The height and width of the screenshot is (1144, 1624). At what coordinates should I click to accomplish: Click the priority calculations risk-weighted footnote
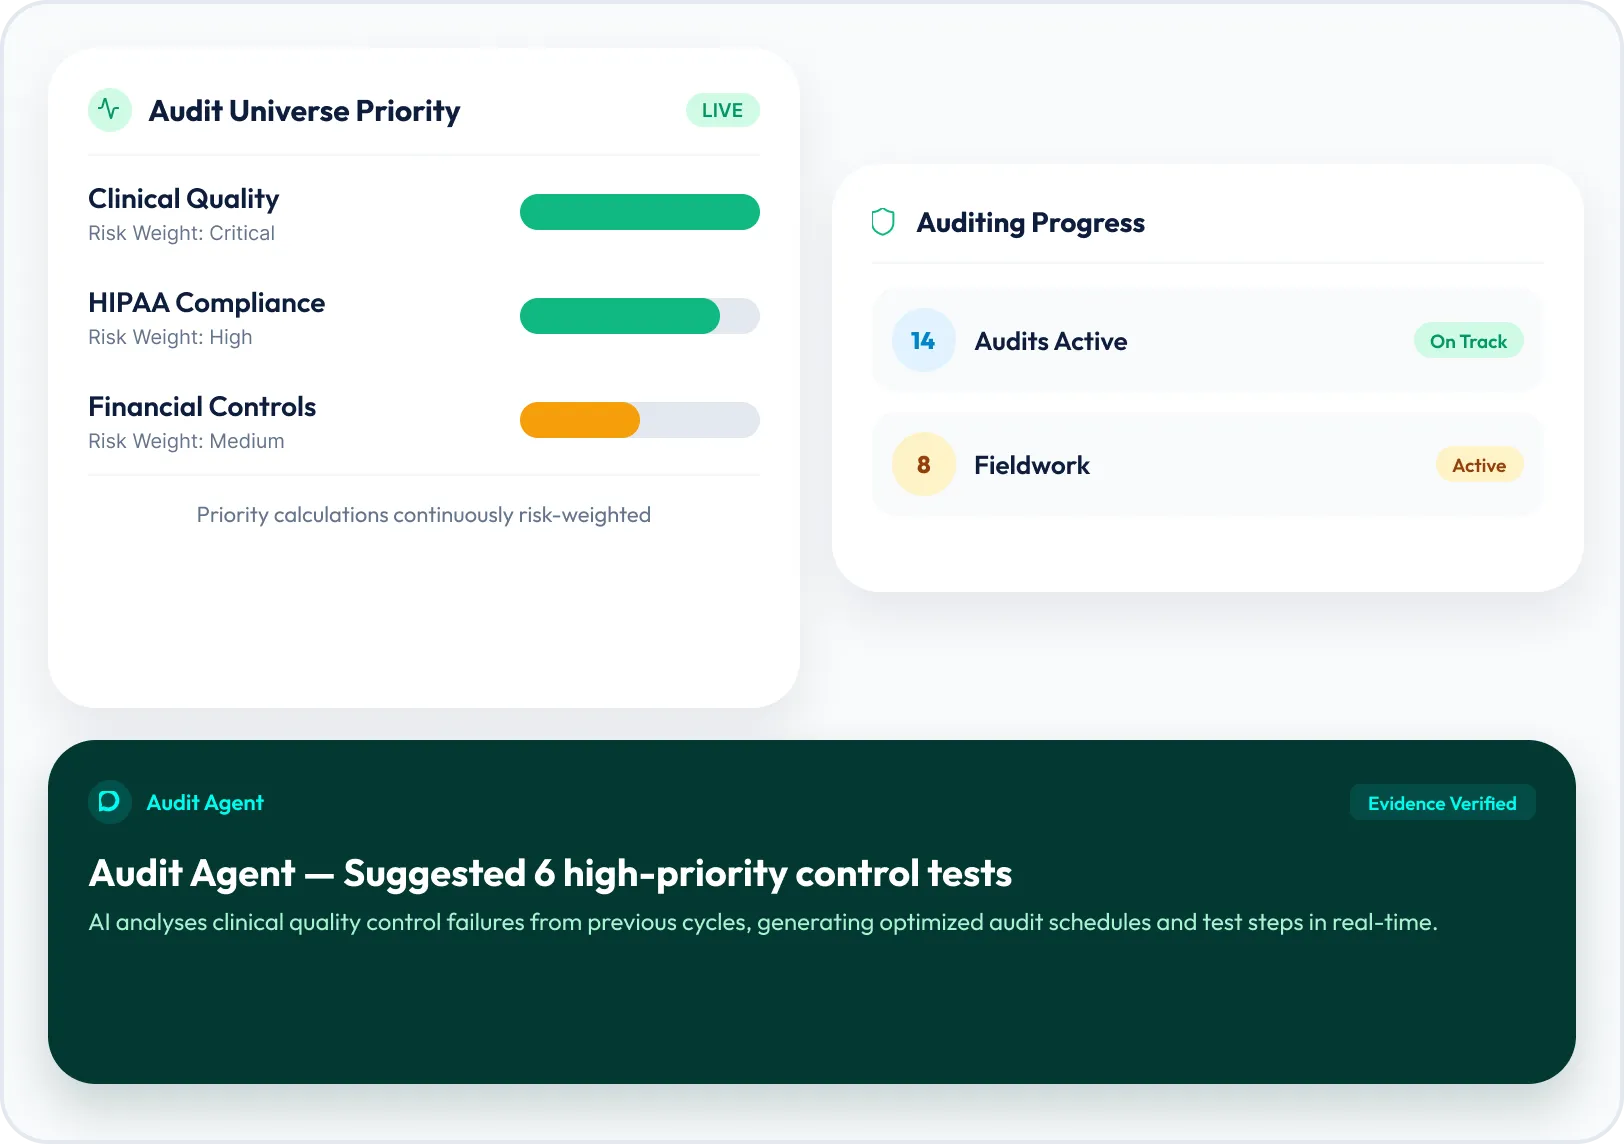(424, 515)
